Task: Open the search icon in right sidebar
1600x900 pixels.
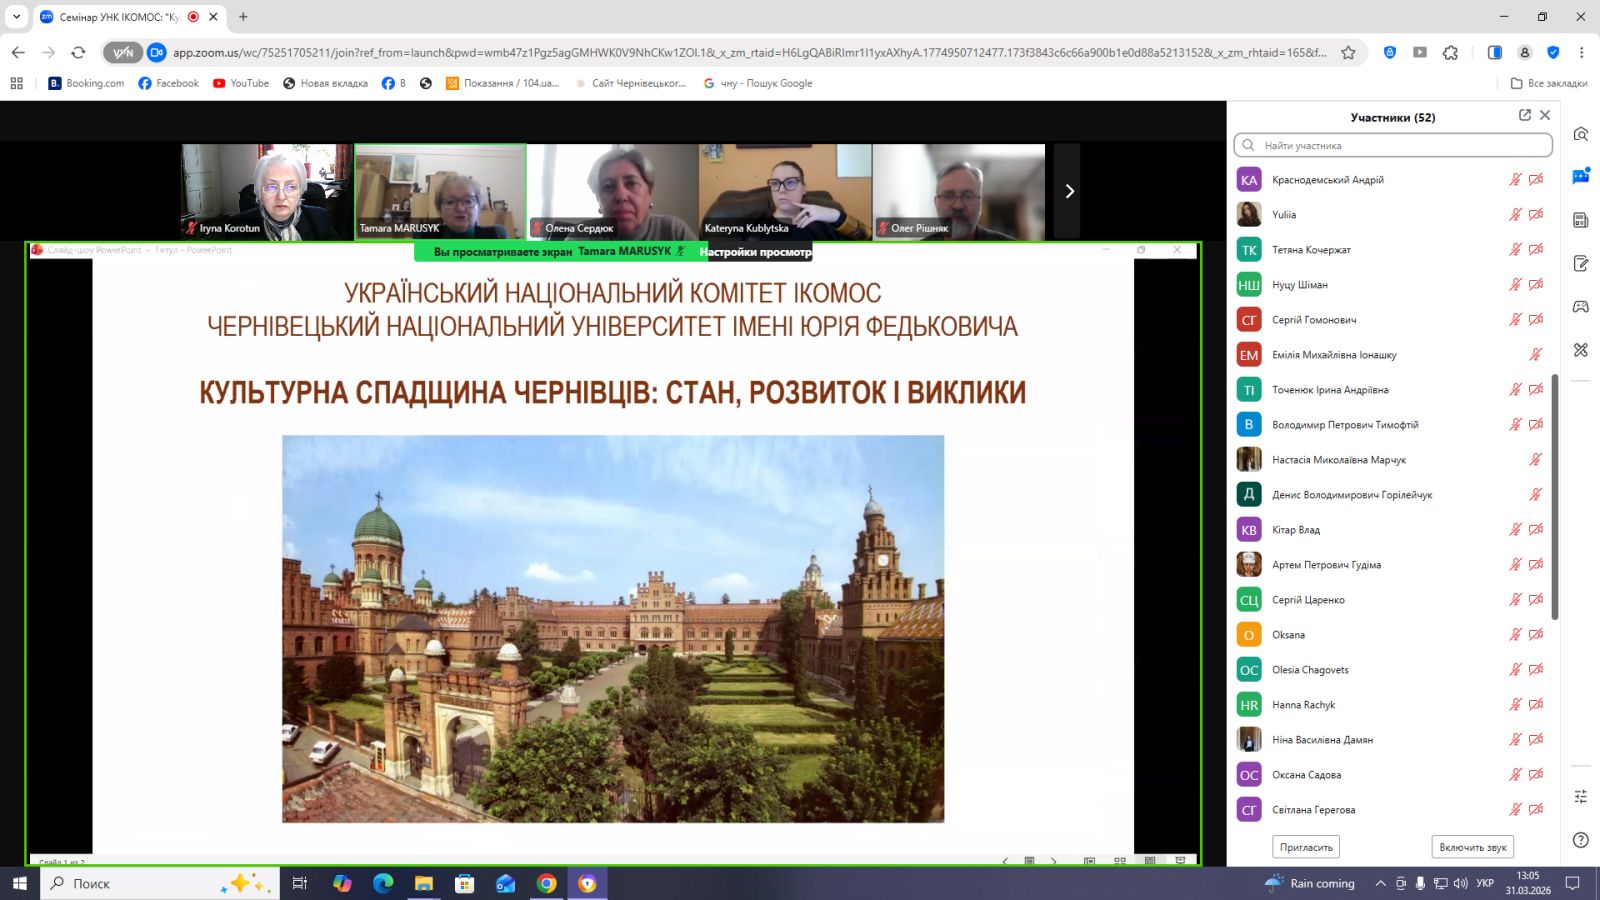Action: (1581, 134)
